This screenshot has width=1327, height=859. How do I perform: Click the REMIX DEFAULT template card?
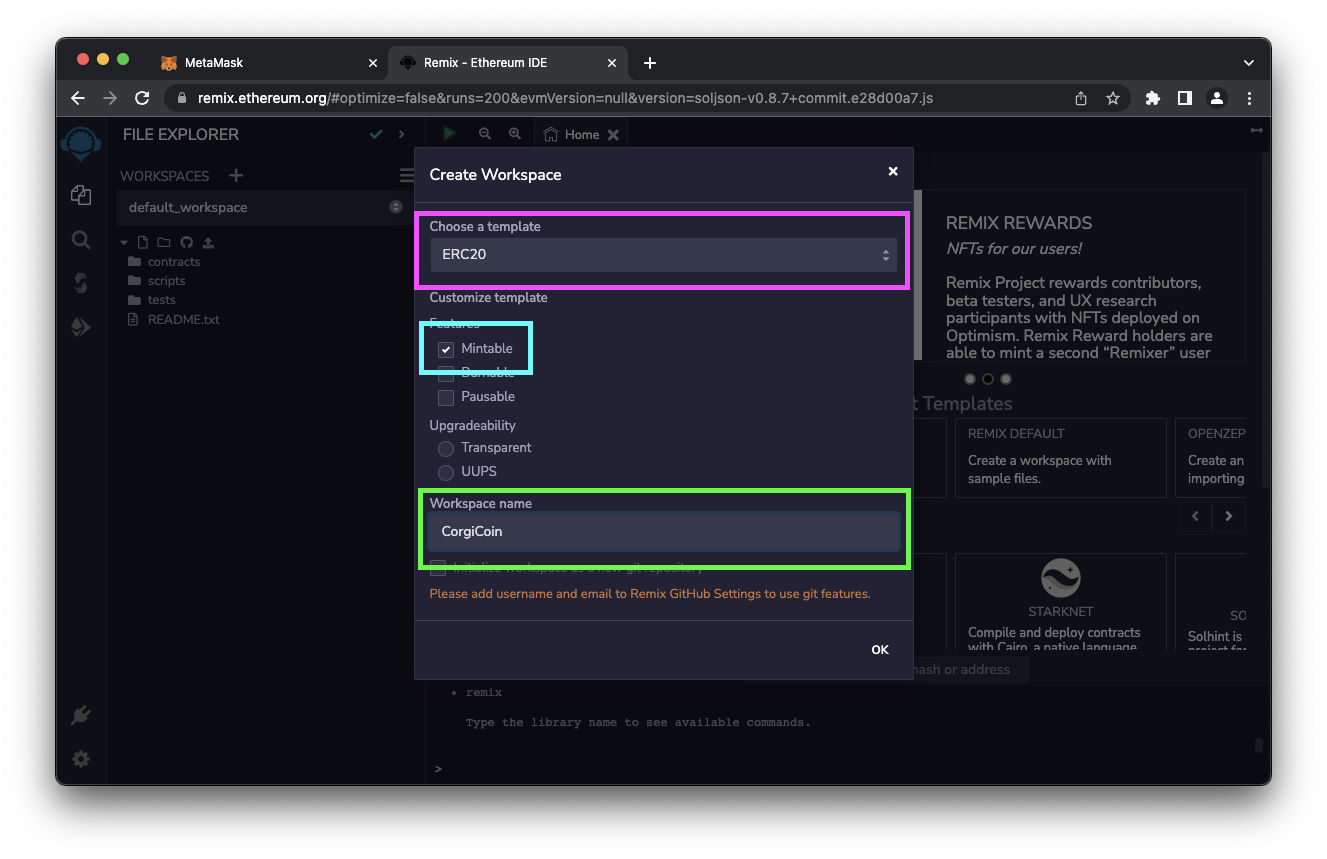point(1062,458)
